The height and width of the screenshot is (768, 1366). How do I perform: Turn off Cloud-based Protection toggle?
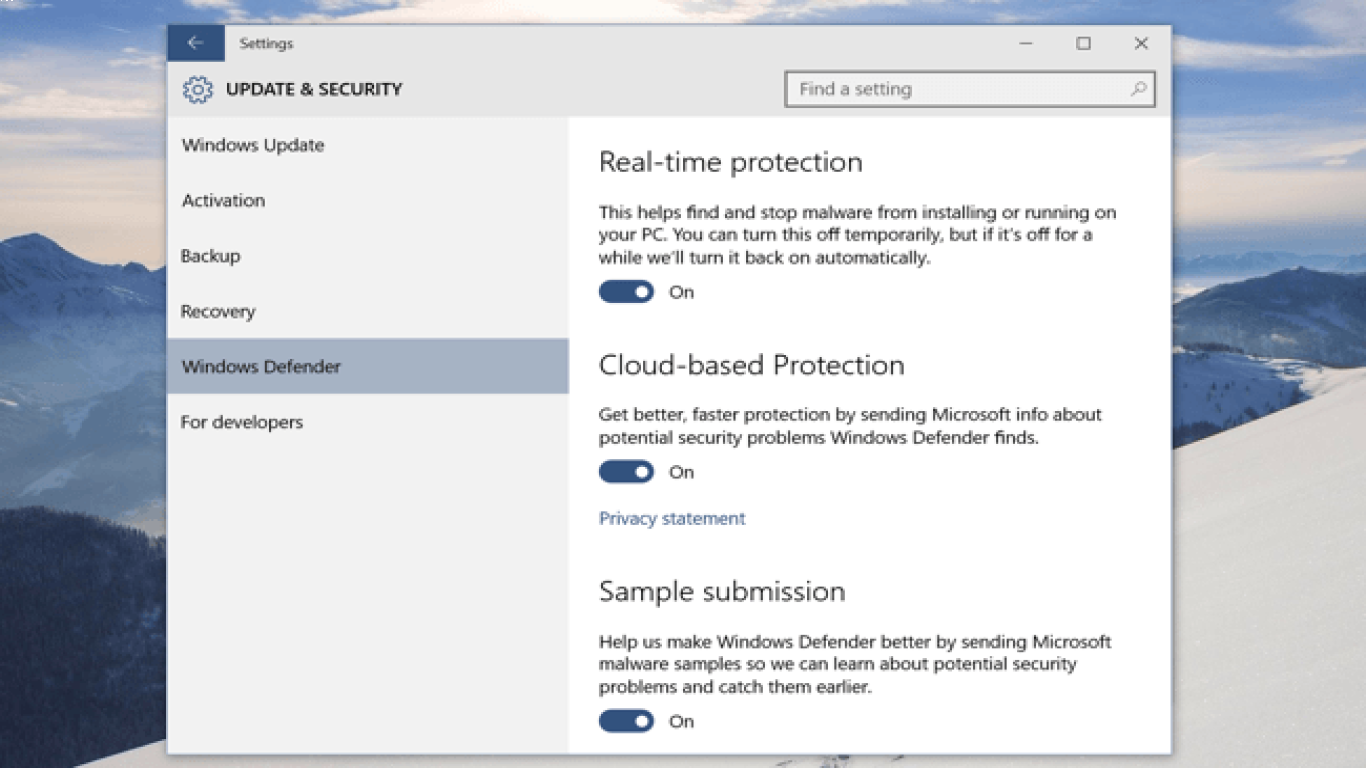tap(626, 472)
